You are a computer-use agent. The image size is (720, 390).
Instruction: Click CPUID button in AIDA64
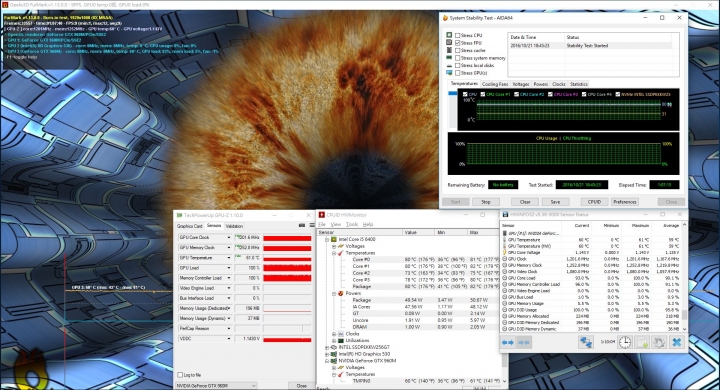click(594, 202)
